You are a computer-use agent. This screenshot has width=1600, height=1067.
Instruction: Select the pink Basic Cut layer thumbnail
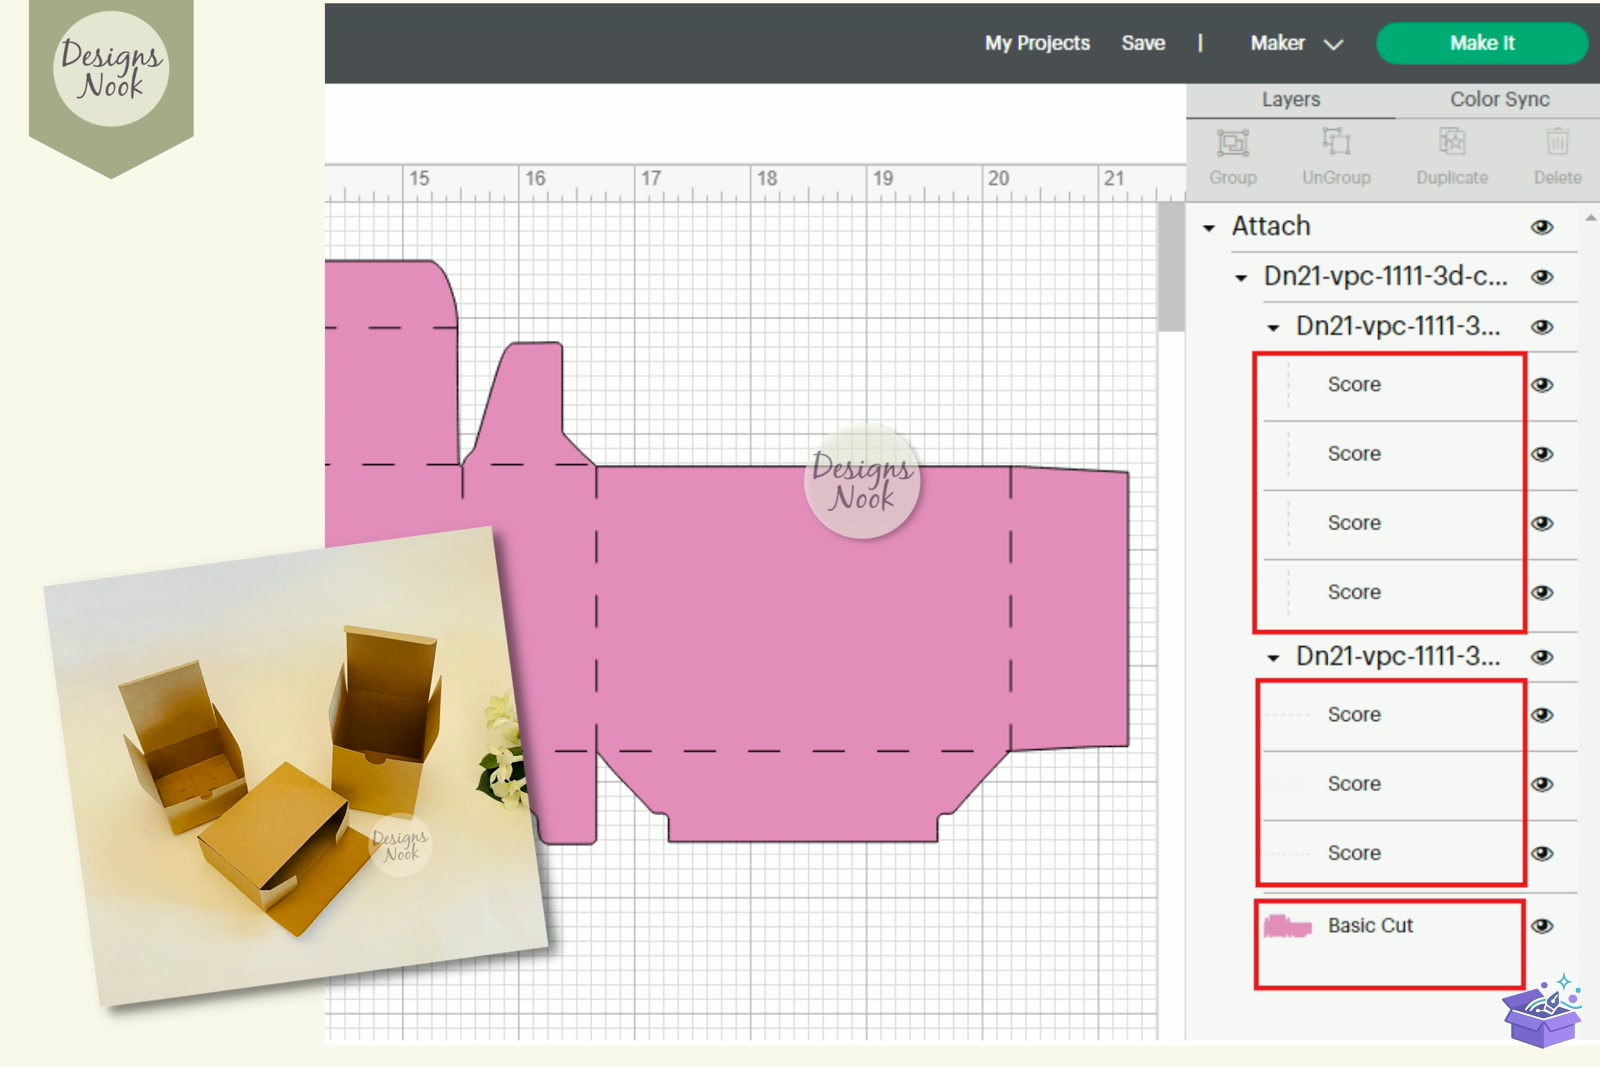coord(1287,927)
